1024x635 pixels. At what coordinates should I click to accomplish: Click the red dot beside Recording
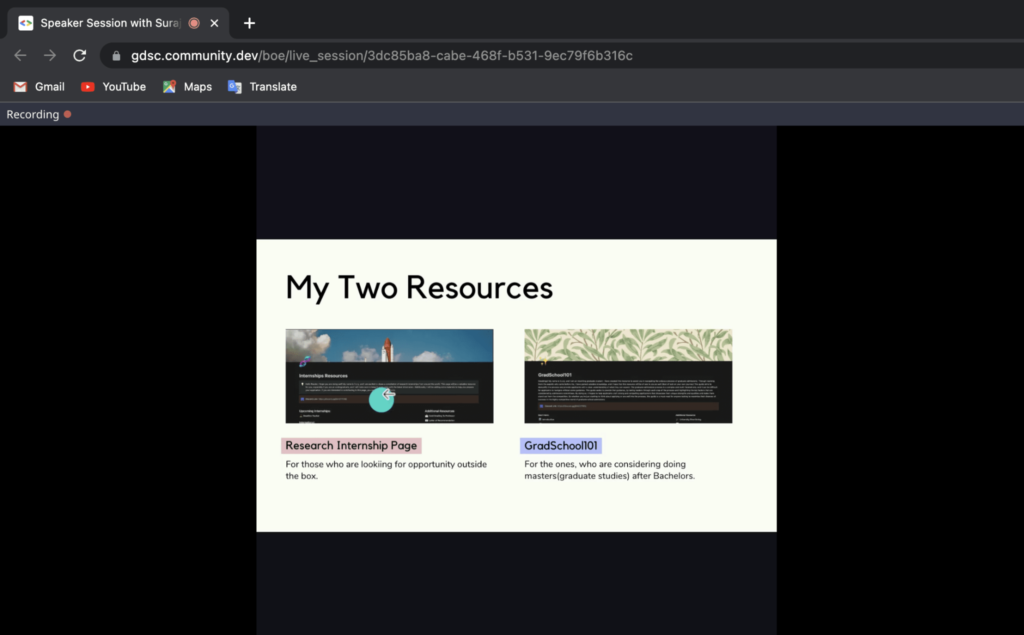[x=68, y=114]
